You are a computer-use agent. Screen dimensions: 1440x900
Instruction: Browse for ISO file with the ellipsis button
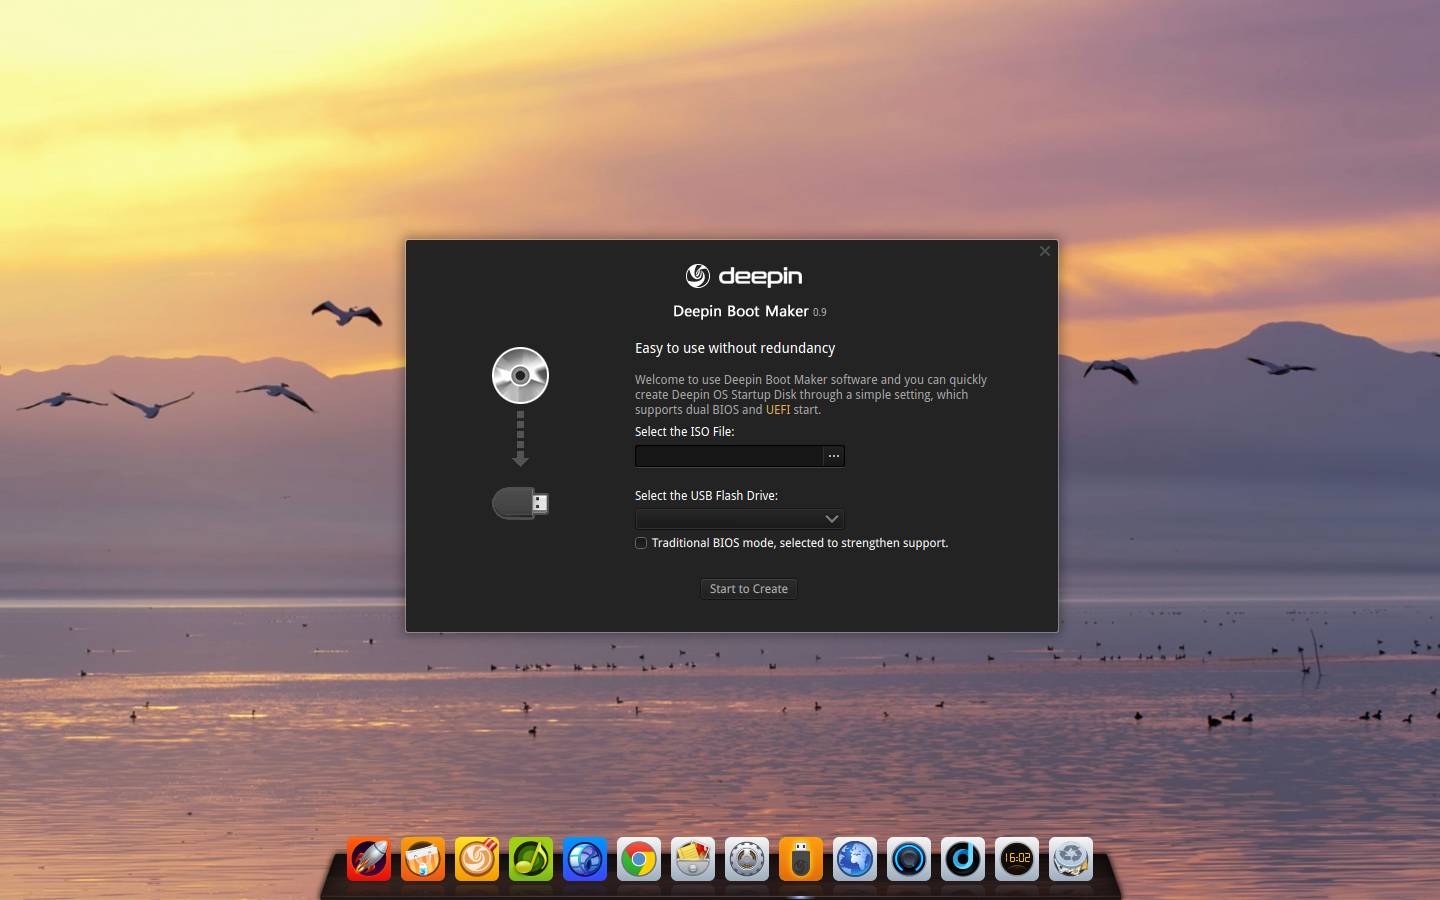pyautogui.click(x=834, y=456)
